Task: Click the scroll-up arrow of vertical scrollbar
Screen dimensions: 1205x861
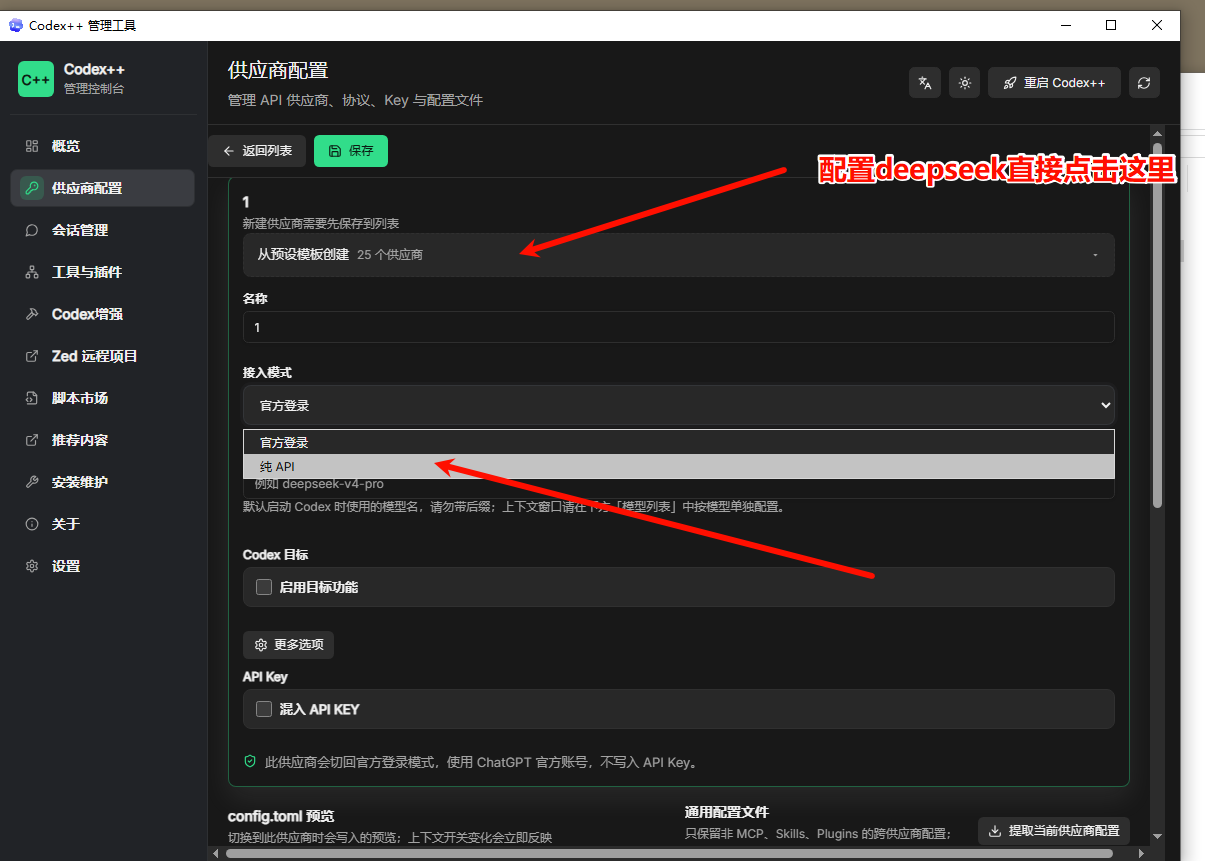Action: pyautogui.click(x=1157, y=134)
